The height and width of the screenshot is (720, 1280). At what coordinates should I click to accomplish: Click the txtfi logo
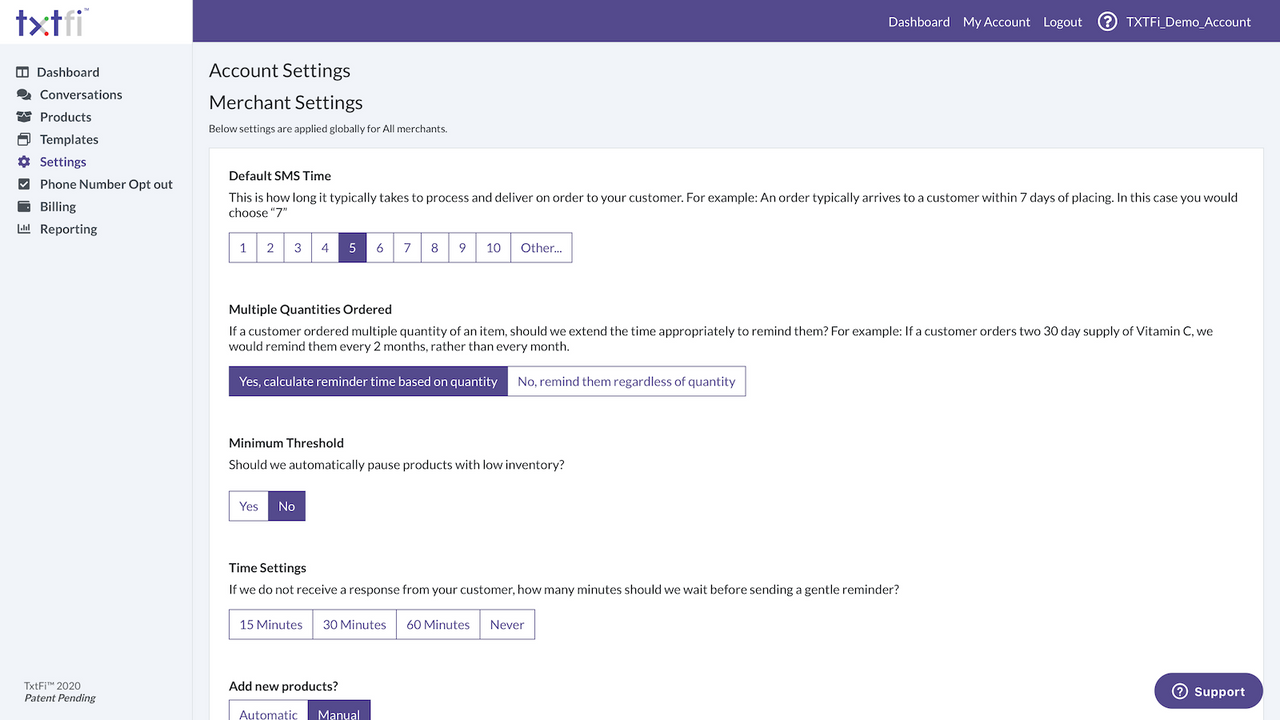point(48,21)
